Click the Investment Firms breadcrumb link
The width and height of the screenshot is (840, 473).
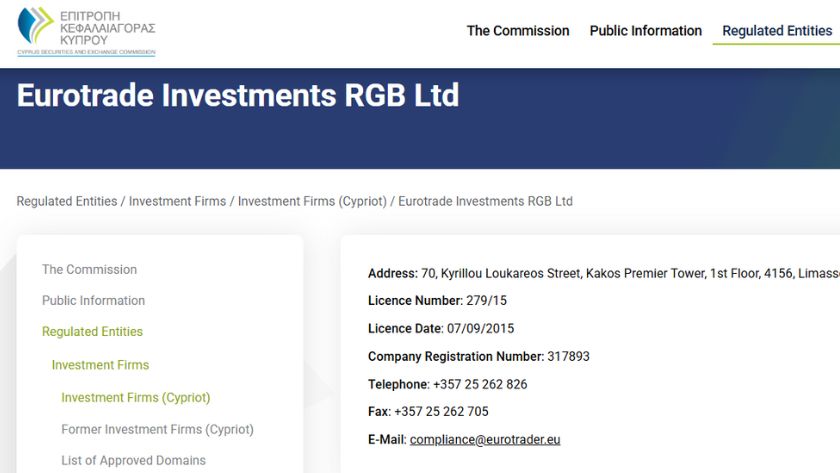(x=177, y=201)
